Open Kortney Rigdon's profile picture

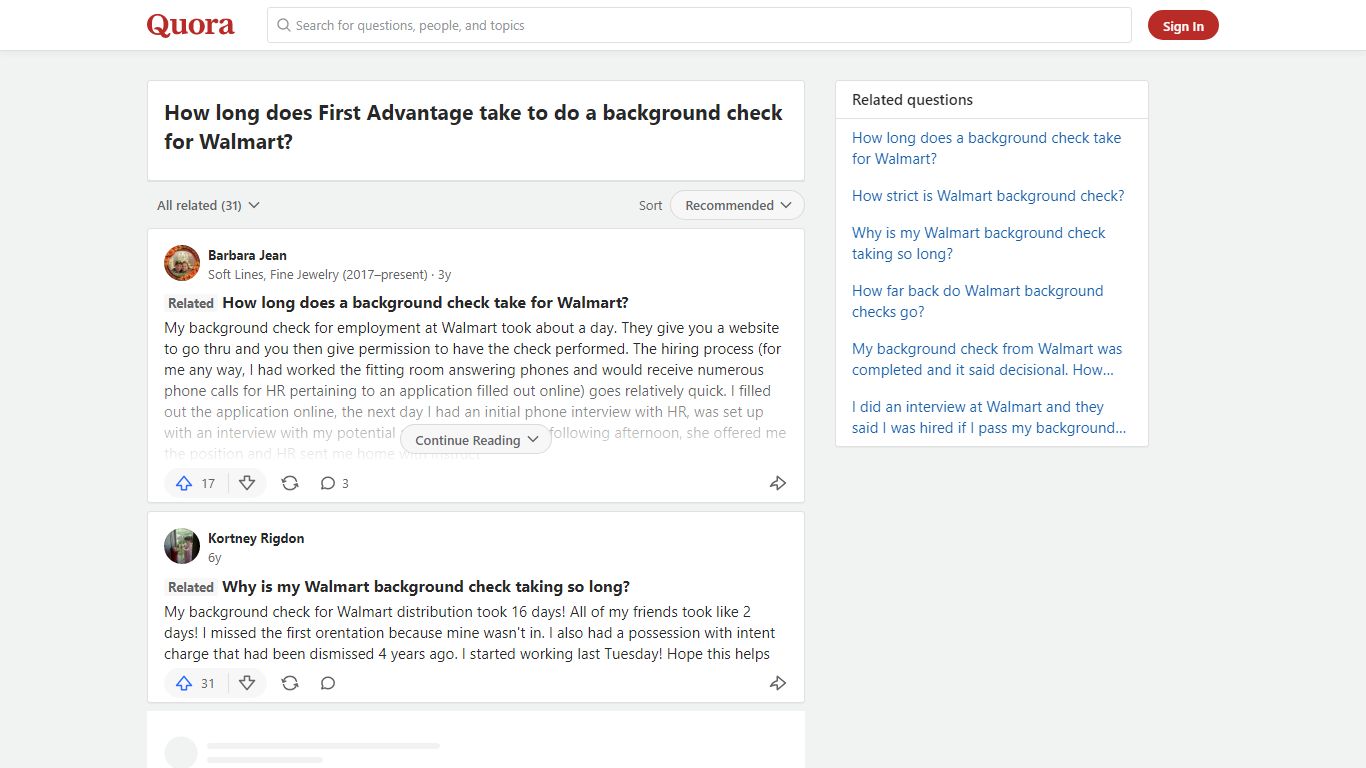[x=182, y=546]
